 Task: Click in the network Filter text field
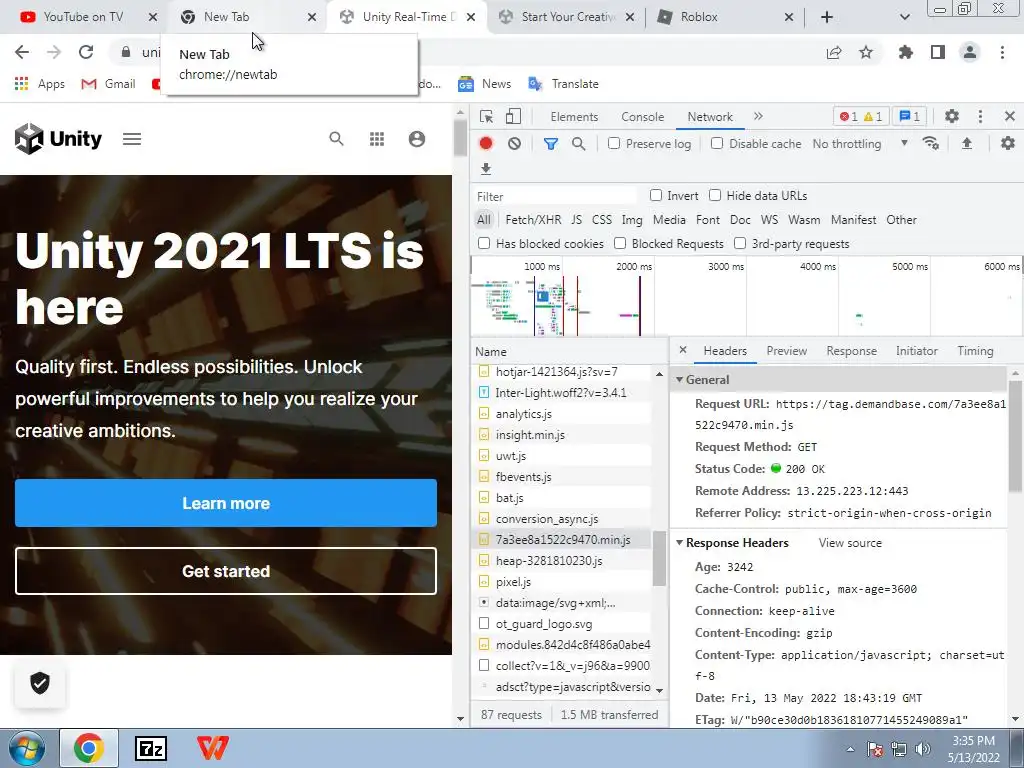pos(555,196)
